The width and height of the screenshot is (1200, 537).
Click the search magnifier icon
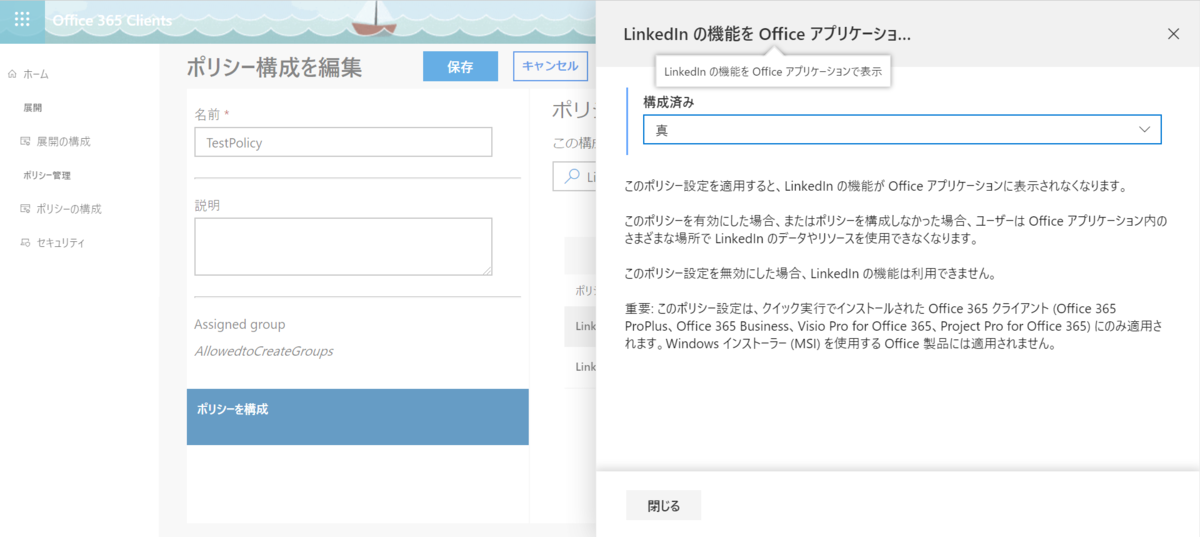pyautogui.click(x=572, y=176)
